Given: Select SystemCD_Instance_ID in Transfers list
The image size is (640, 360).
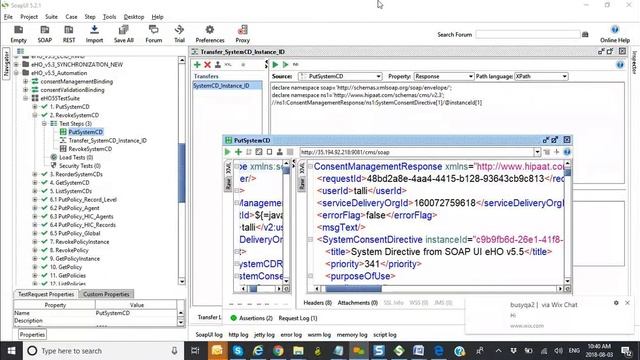Looking at the screenshot, I should (x=227, y=85).
